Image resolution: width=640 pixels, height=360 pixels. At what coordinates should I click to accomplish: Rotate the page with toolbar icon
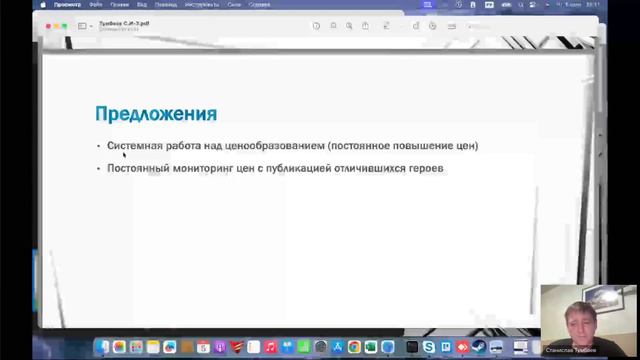click(x=416, y=26)
